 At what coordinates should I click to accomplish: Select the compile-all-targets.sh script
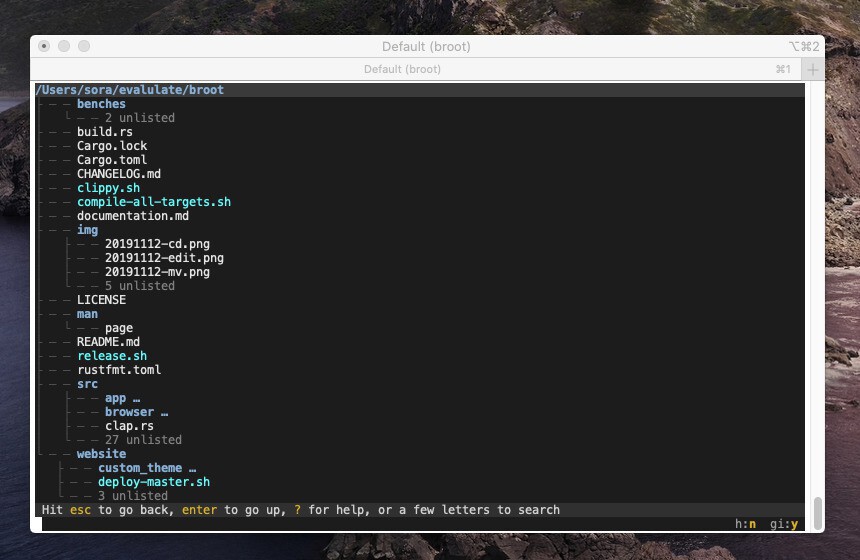154,202
